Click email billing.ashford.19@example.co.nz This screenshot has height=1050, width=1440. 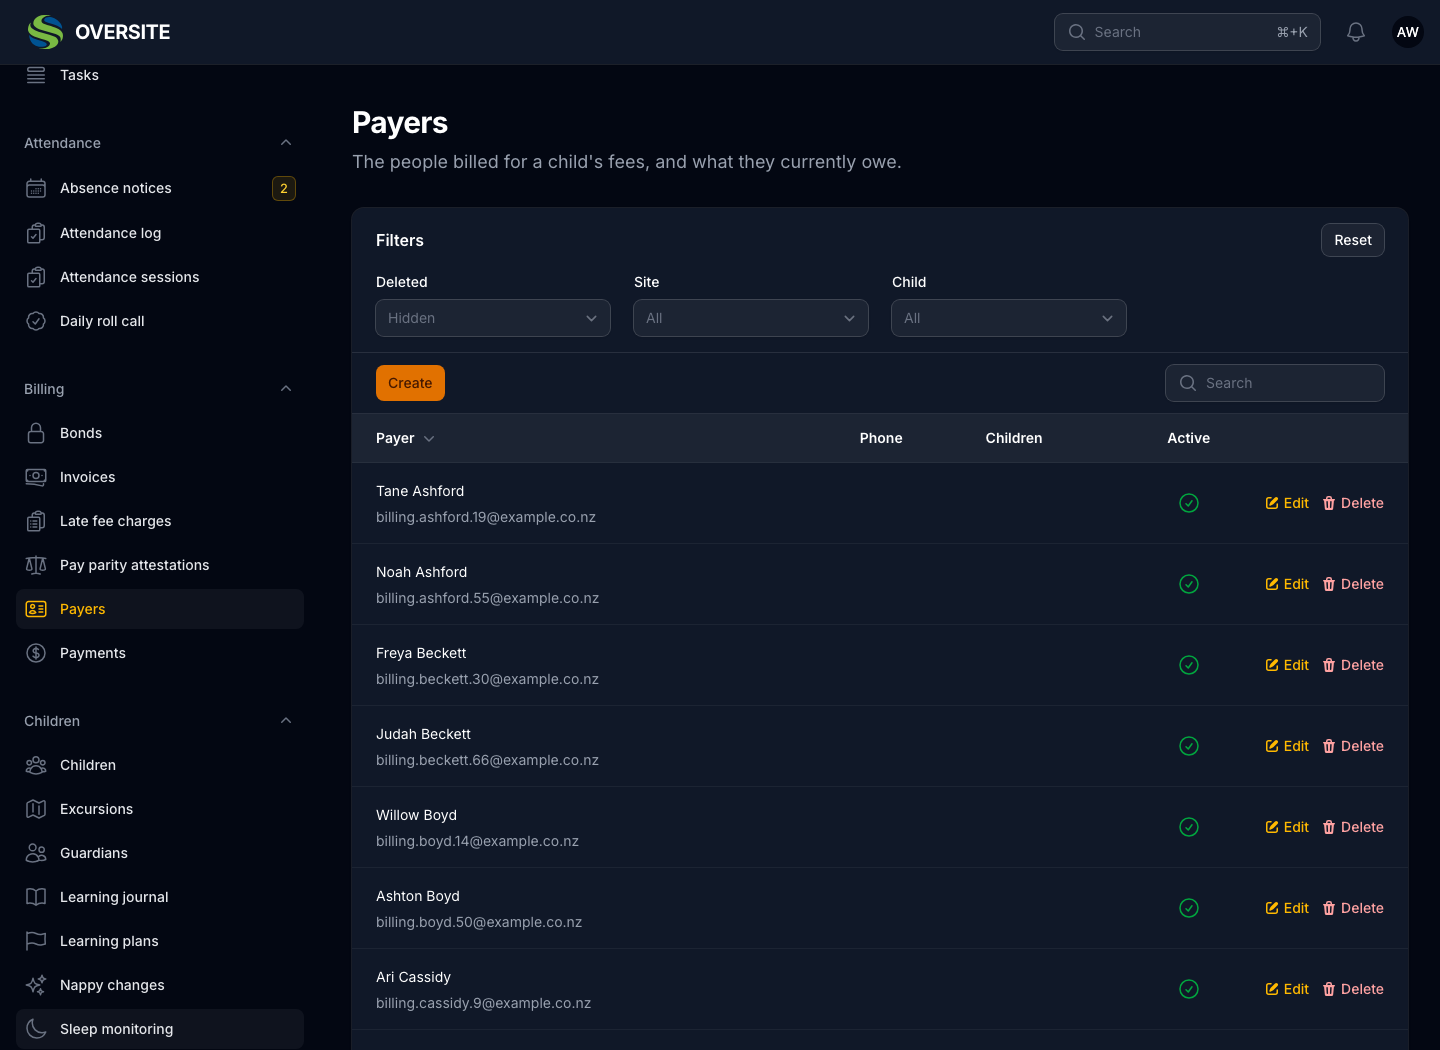click(x=486, y=517)
